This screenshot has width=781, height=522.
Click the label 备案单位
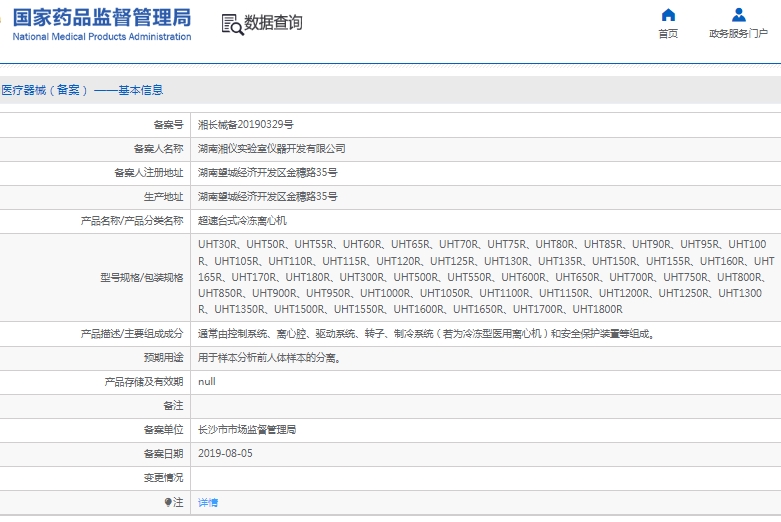tap(163, 429)
